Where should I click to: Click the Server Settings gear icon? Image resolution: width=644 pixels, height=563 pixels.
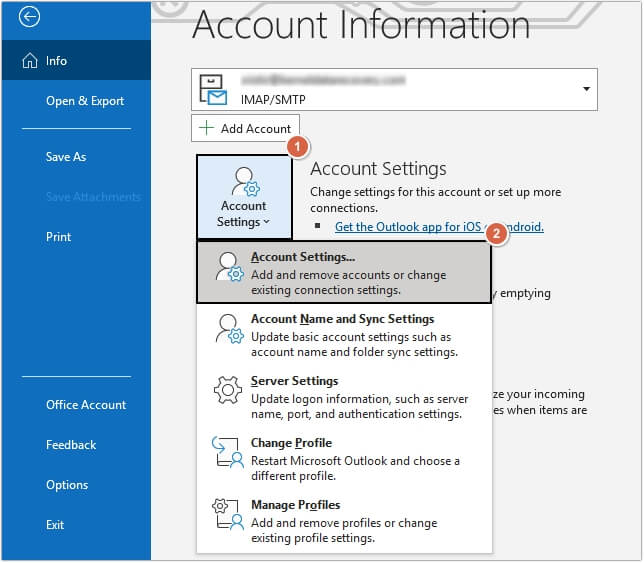pos(228,390)
